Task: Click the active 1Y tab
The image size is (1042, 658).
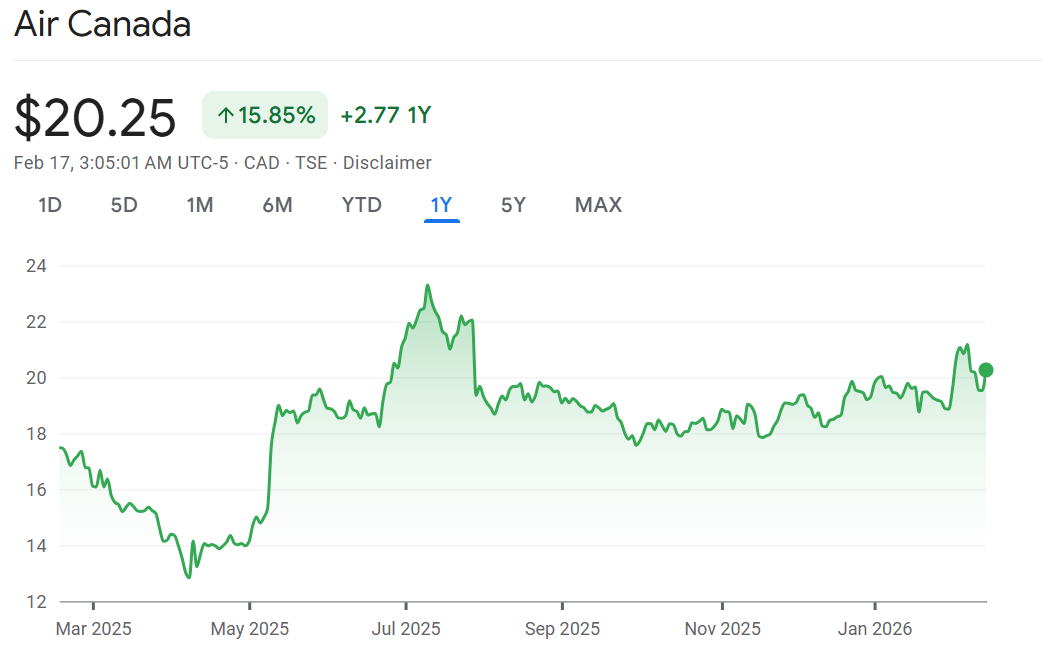Action: pos(441,205)
